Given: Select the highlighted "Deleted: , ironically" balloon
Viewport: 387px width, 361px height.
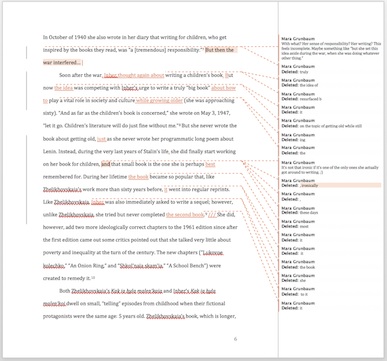Looking at the screenshot, I should (x=331, y=183).
